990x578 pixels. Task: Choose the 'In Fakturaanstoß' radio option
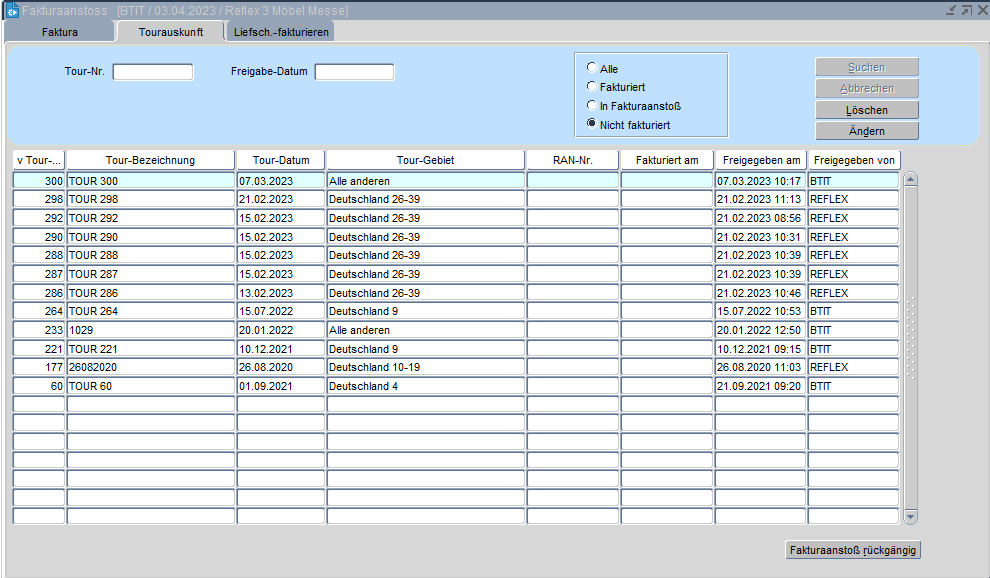592,105
